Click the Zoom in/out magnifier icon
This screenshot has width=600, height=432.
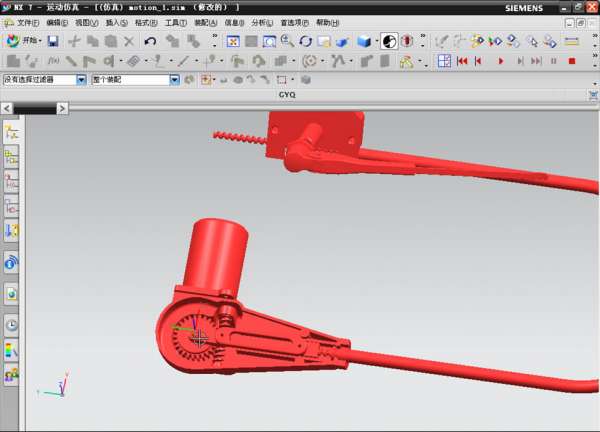coord(287,41)
